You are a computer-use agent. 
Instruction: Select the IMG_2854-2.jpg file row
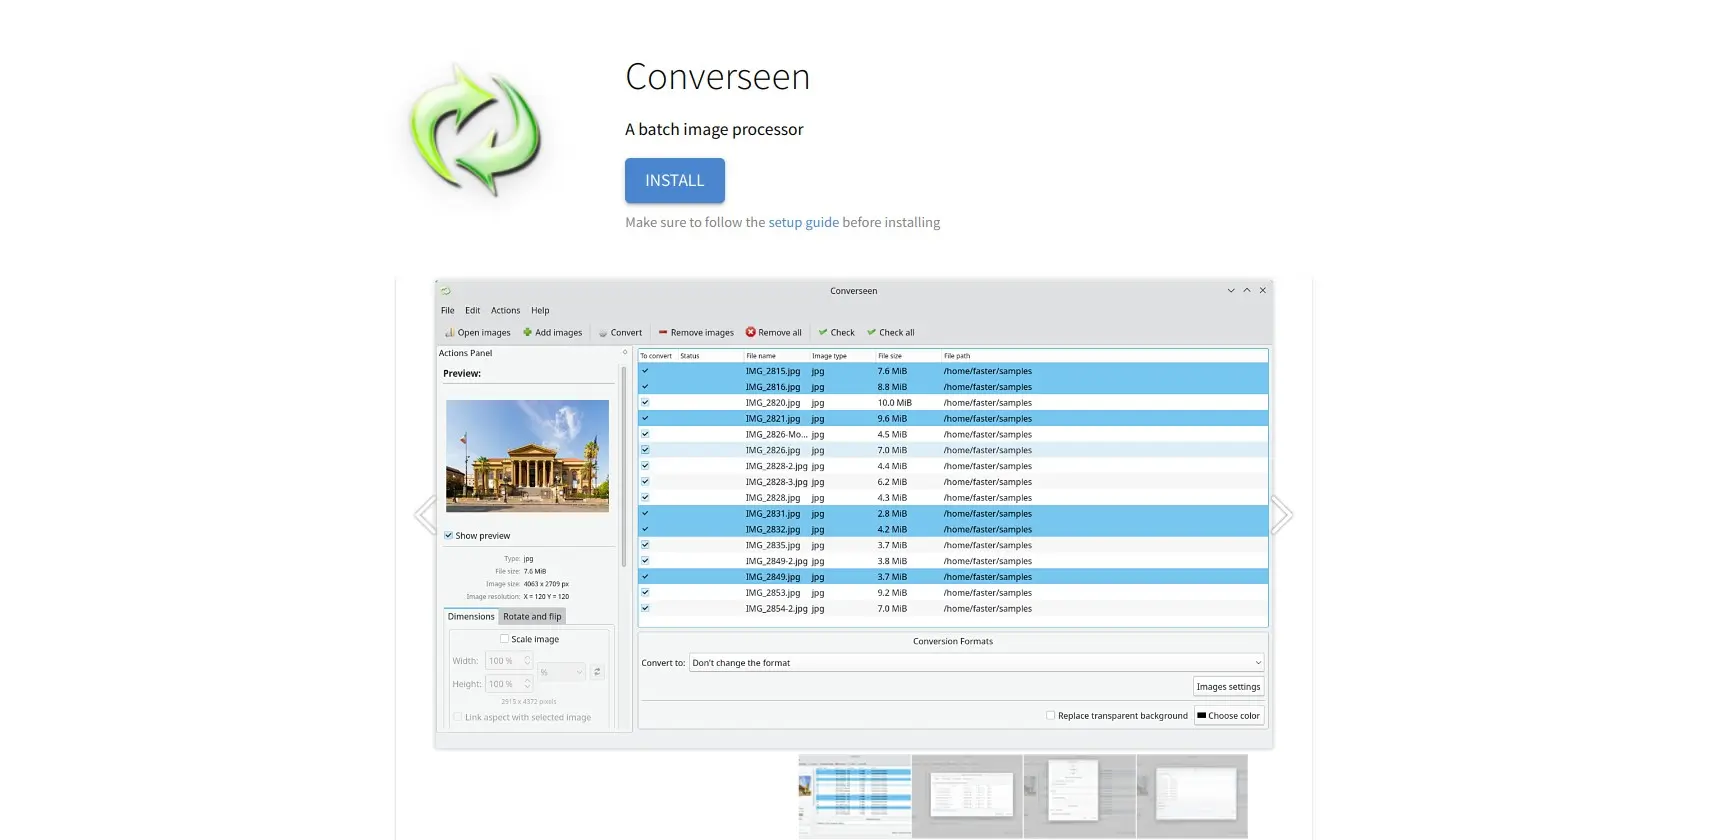[x=953, y=609]
